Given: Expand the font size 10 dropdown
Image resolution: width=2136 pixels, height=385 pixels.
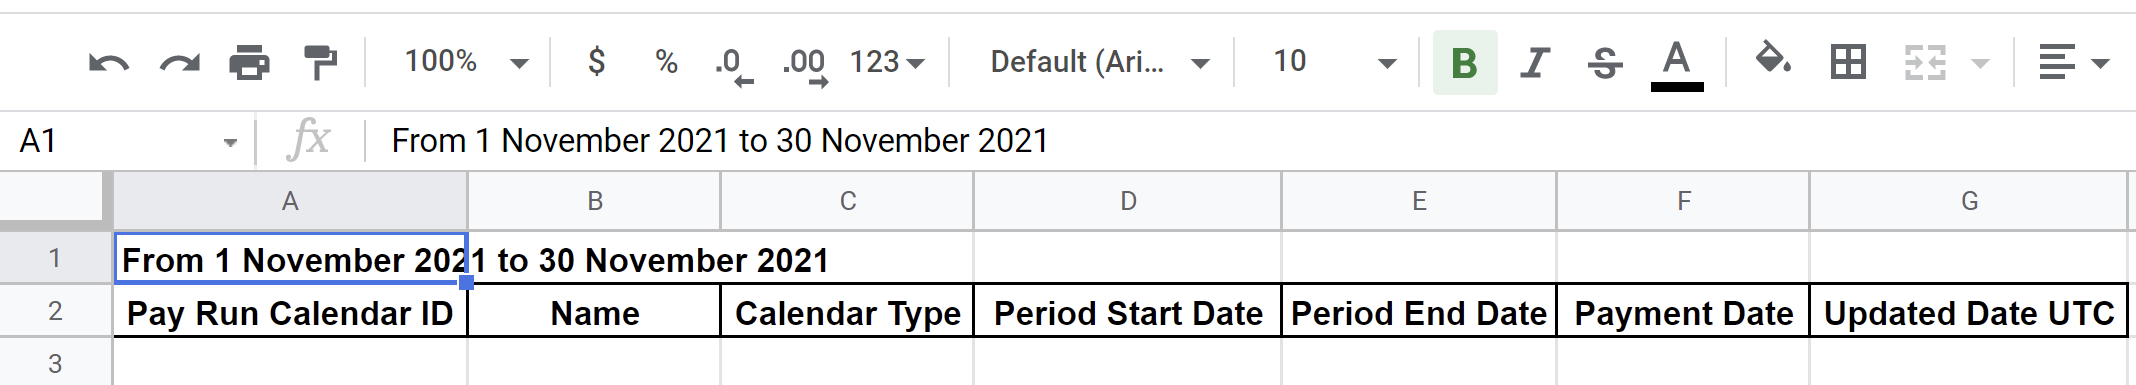Looking at the screenshot, I should click(1334, 62).
